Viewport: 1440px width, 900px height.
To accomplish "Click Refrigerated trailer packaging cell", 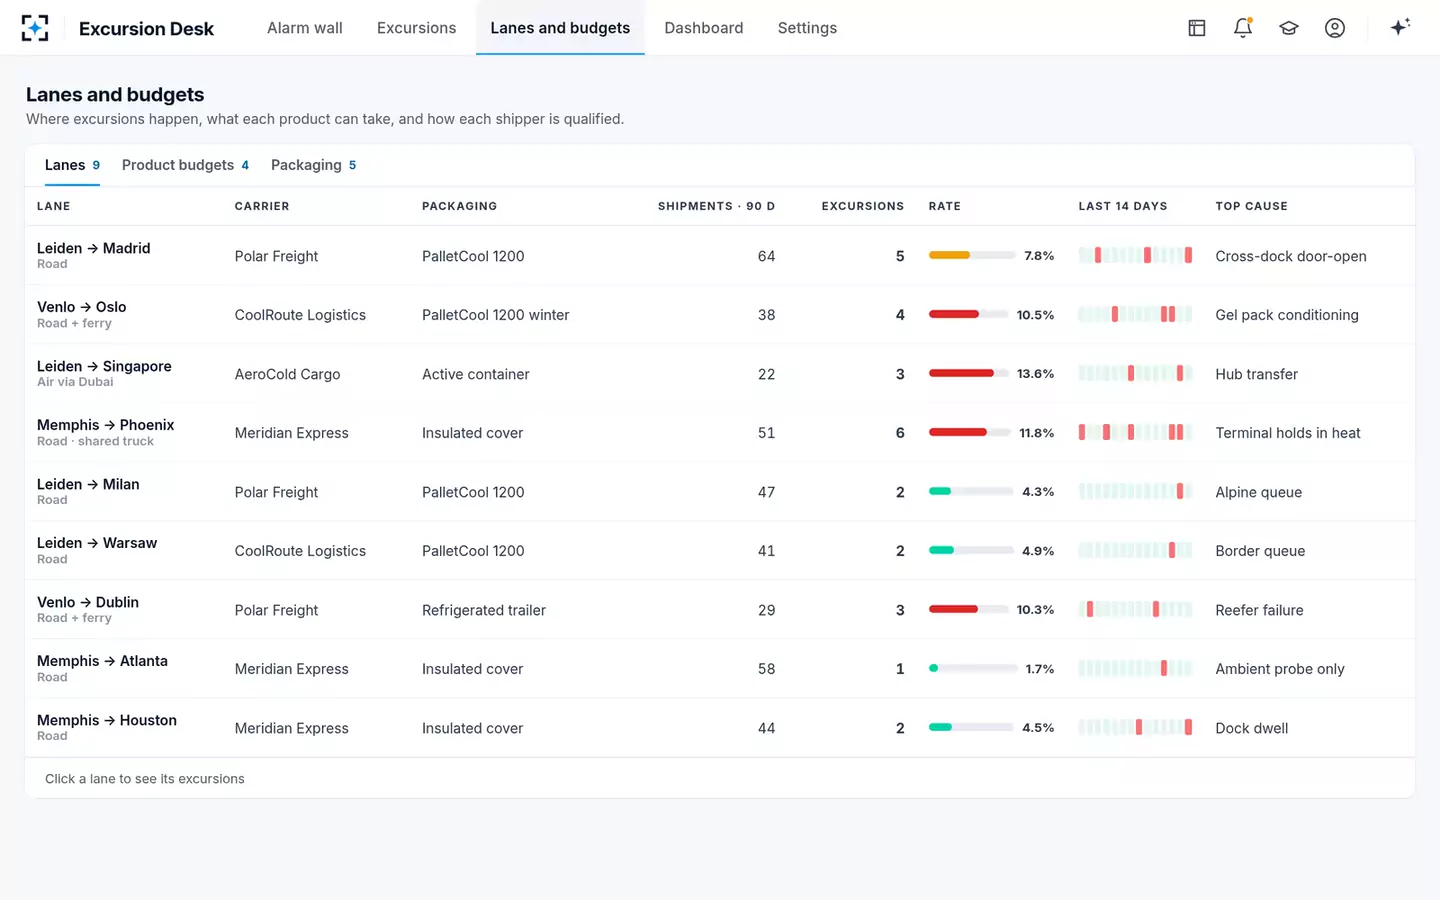I will click(x=484, y=610).
